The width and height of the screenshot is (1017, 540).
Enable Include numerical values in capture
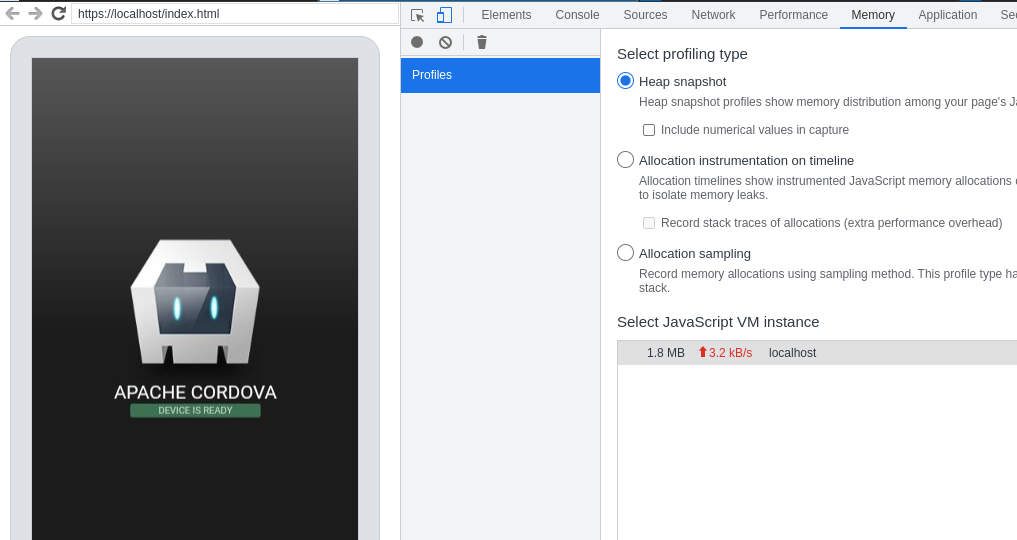[x=649, y=130]
